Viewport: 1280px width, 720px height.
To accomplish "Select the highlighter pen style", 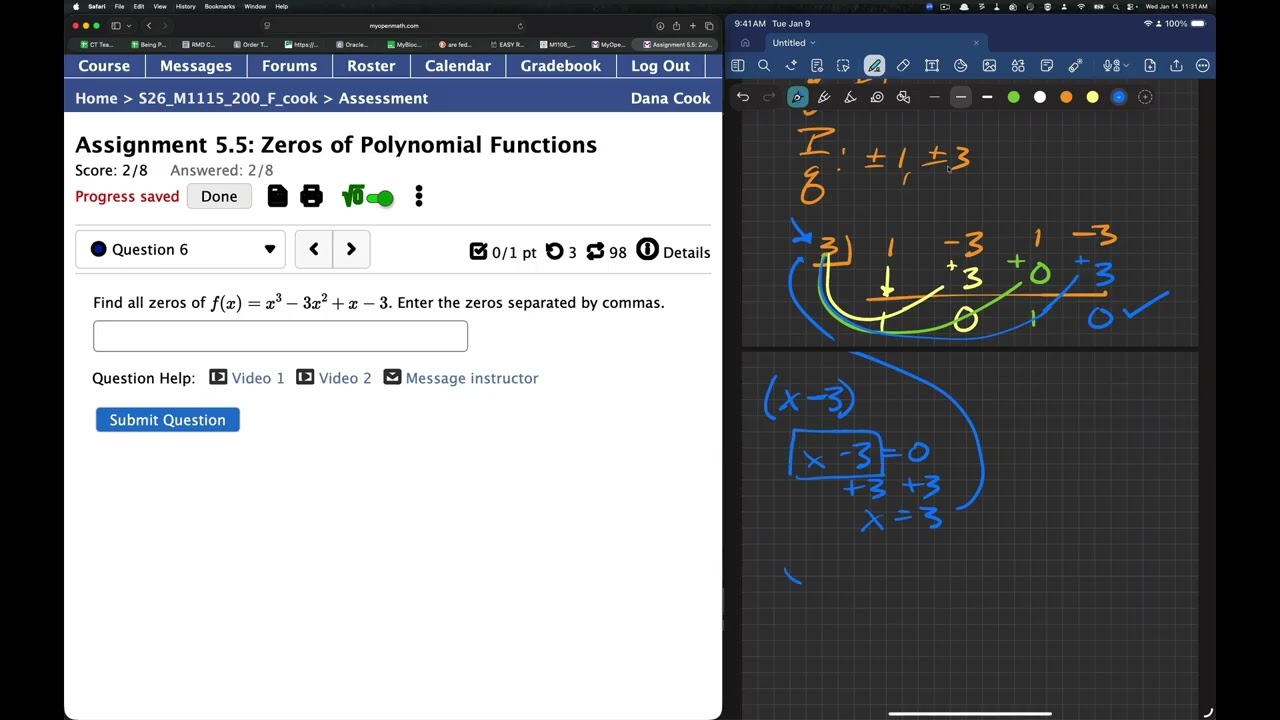I will [850, 97].
